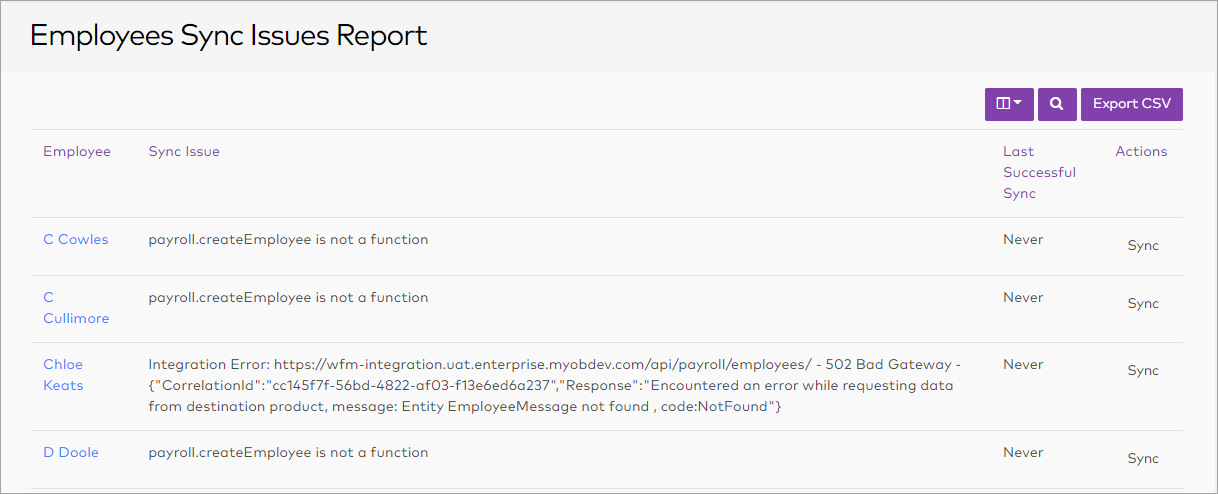The height and width of the screenshot is (494, 1218).
Task: Sort by Employee column header
Action: click(77, 152)
